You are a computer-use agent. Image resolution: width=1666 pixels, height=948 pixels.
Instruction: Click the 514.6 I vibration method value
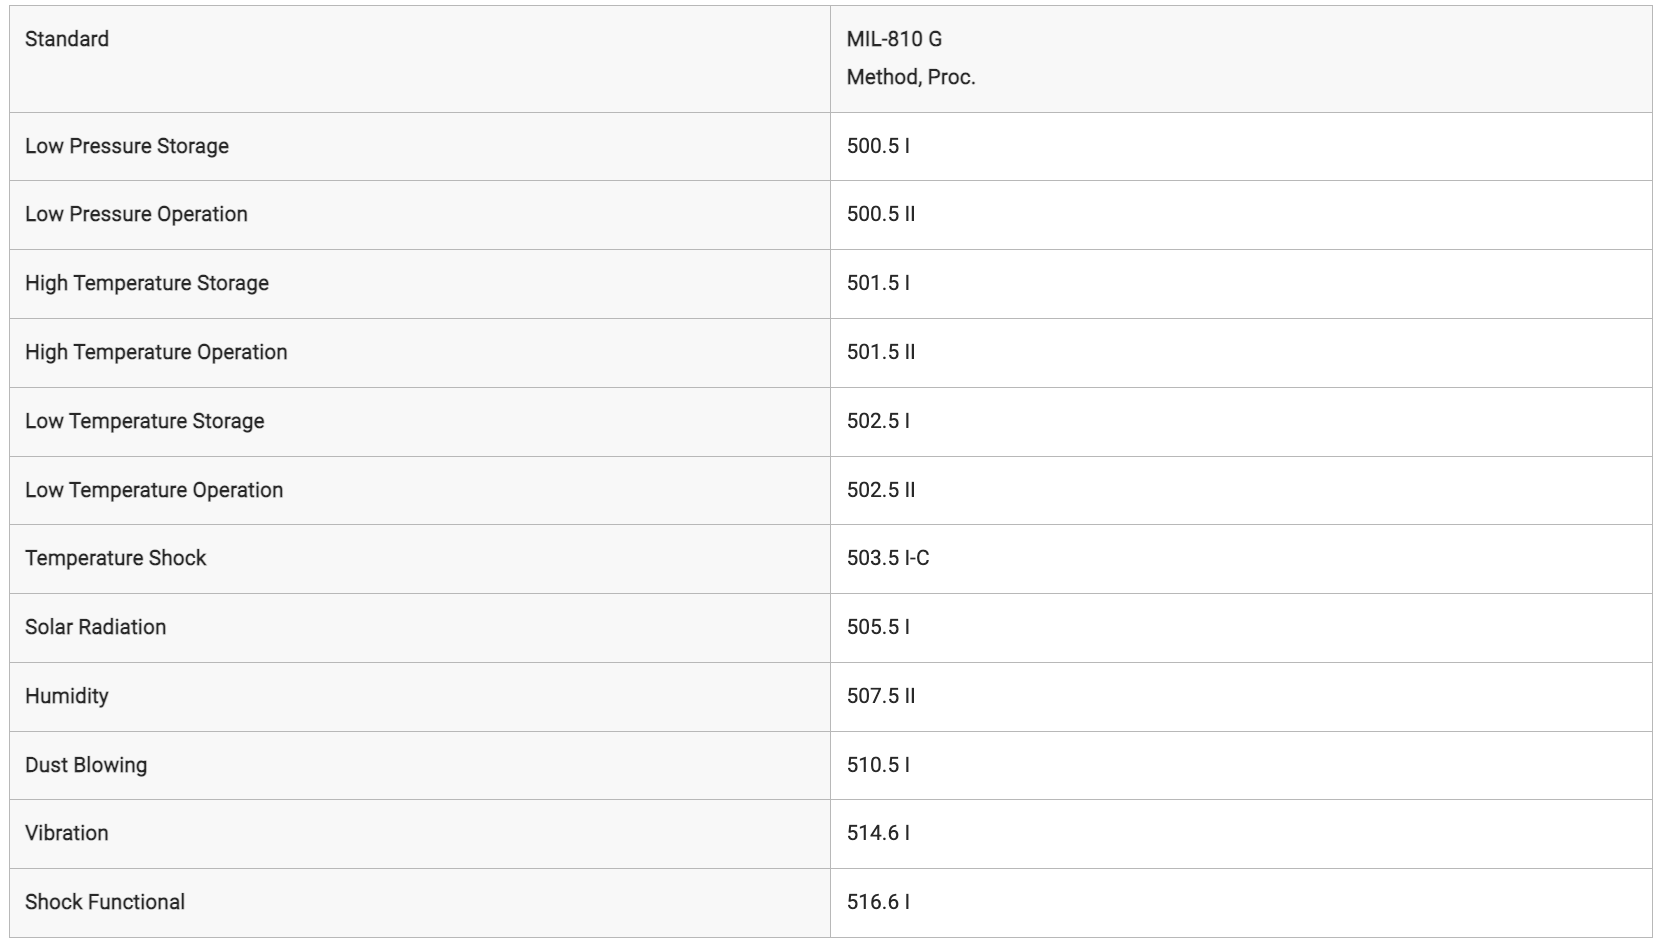coord(878,833)
